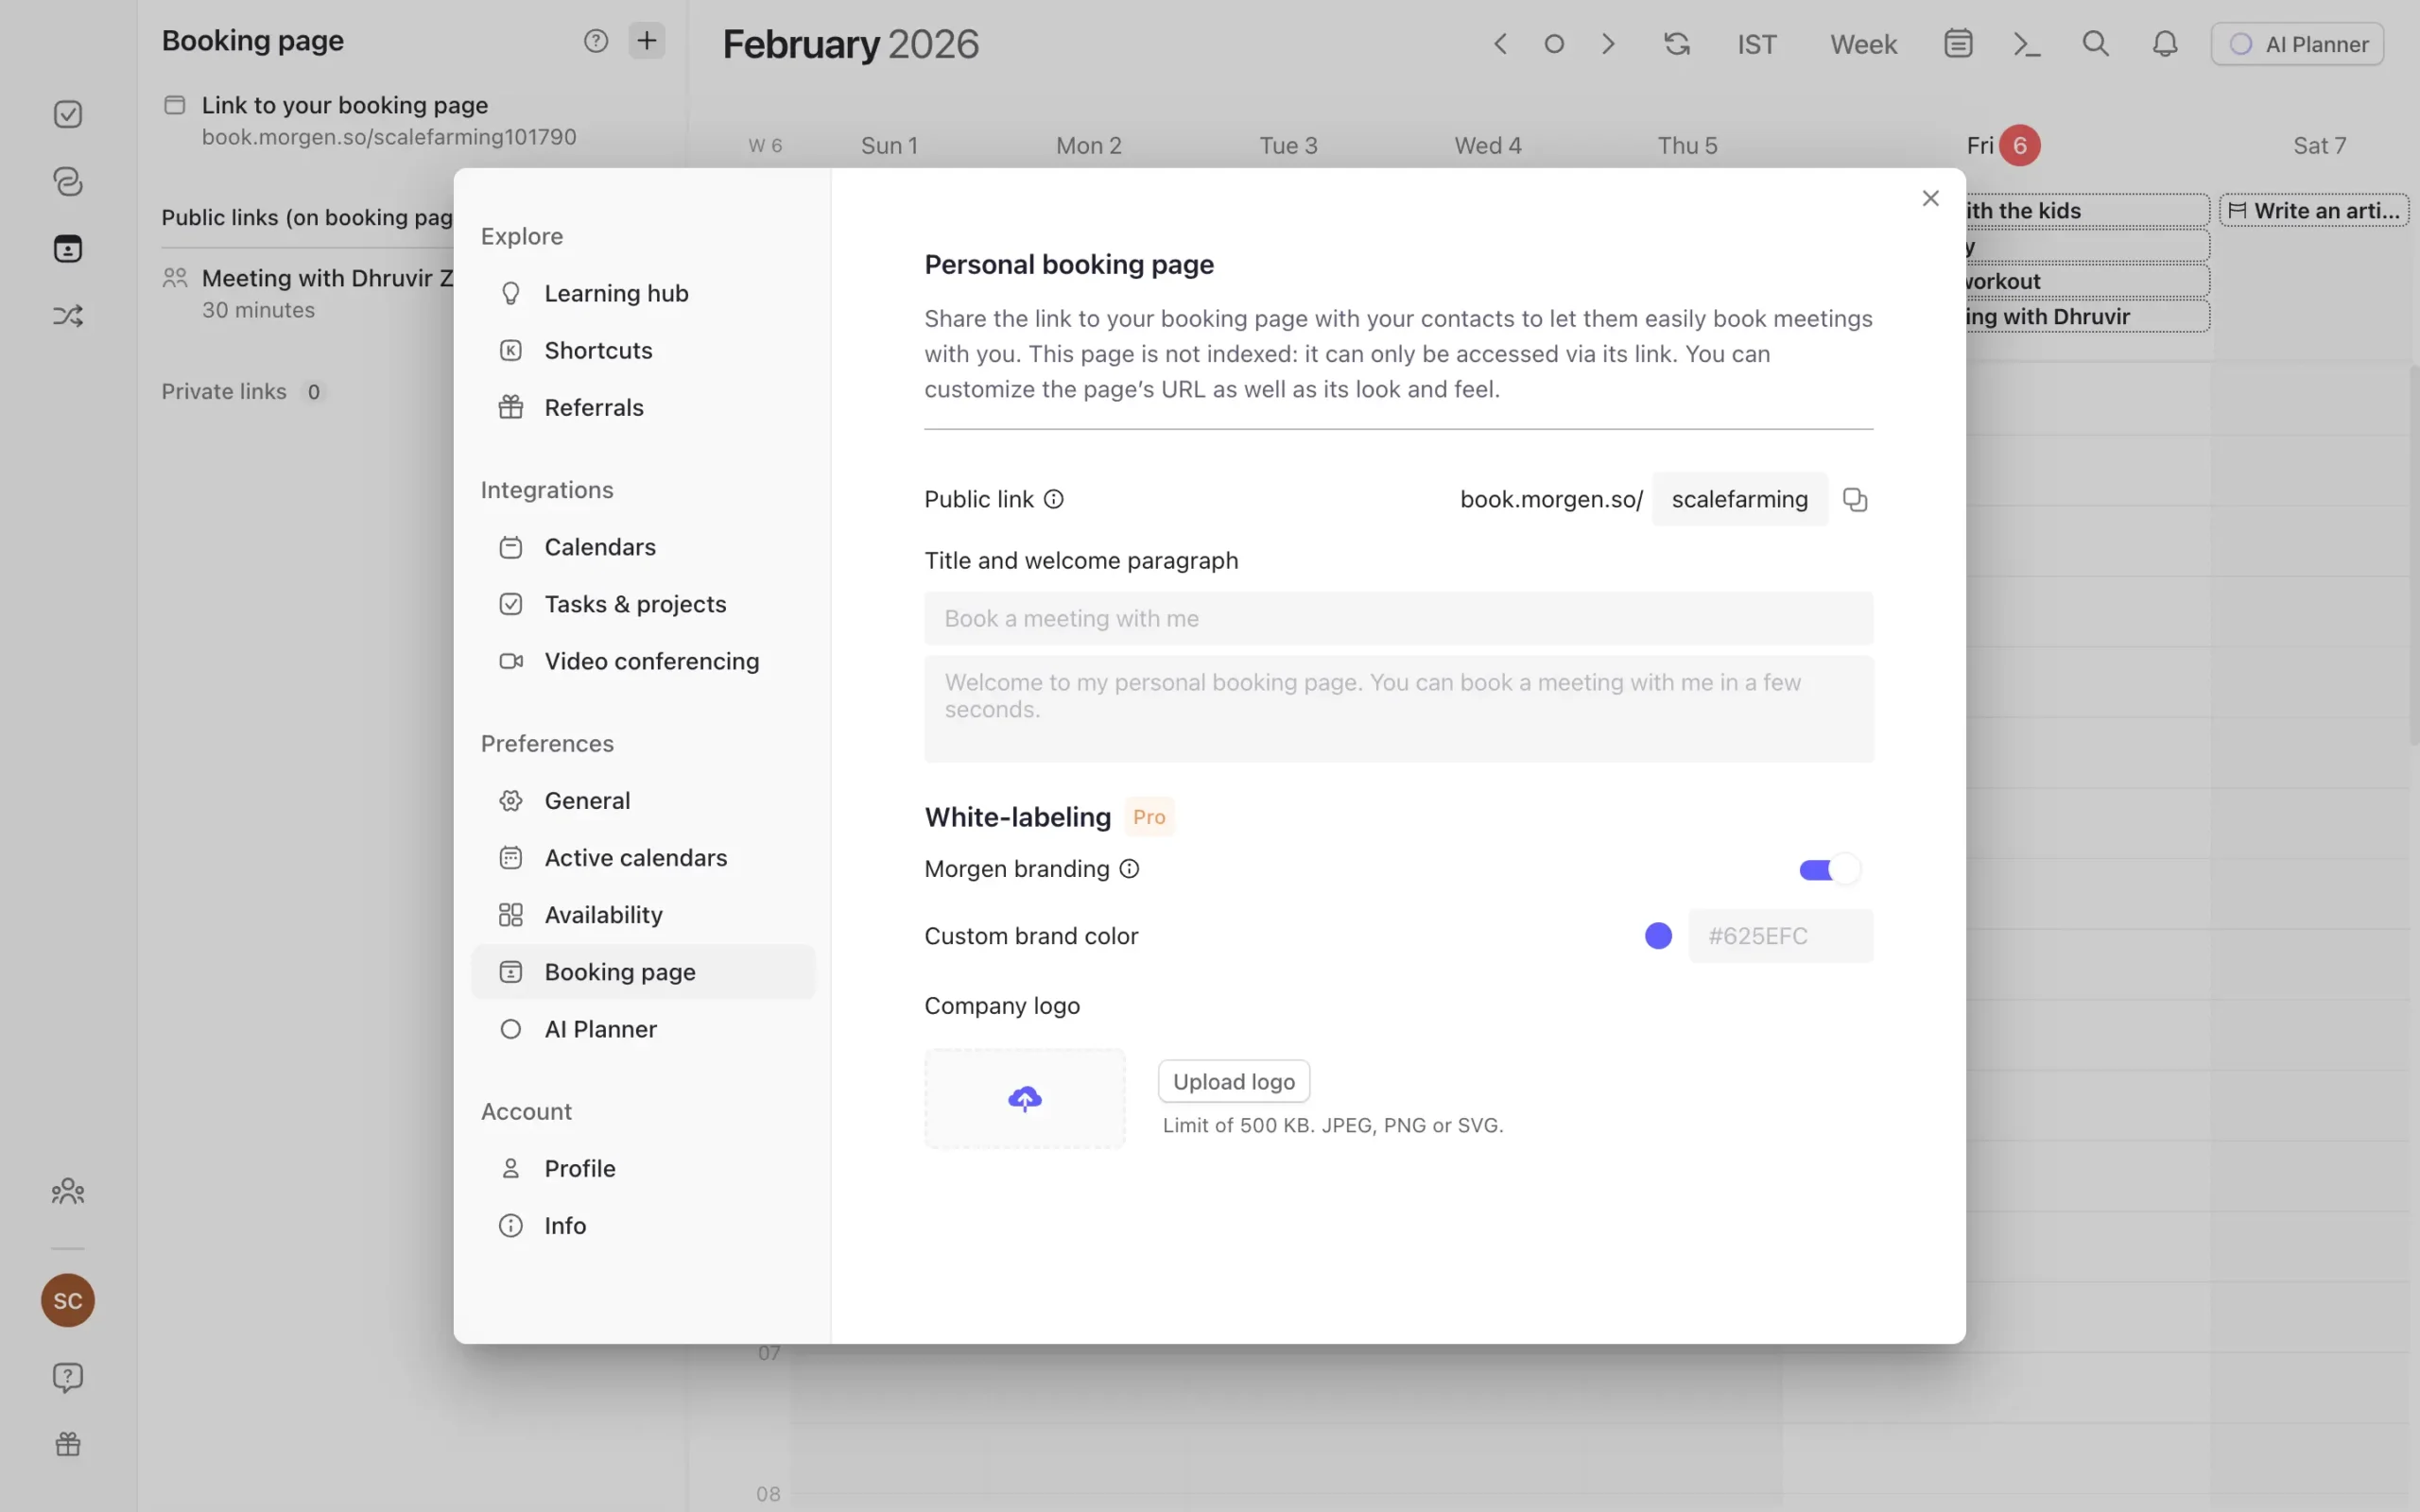Click the custom brand color swatch

1656,935
